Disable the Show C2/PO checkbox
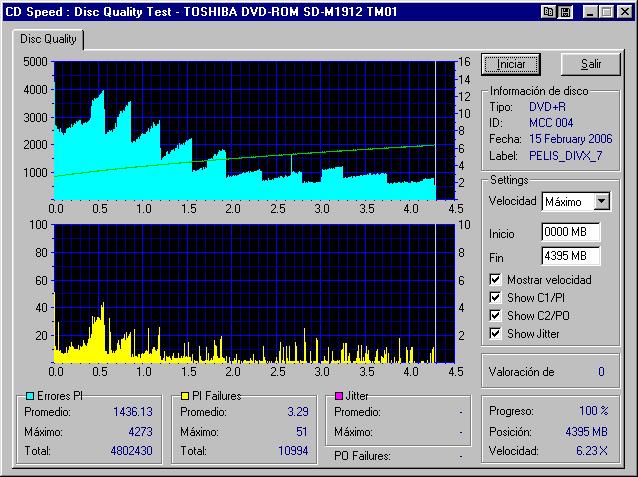Viewport: 638px width, 477px height. tap(497, 315)
